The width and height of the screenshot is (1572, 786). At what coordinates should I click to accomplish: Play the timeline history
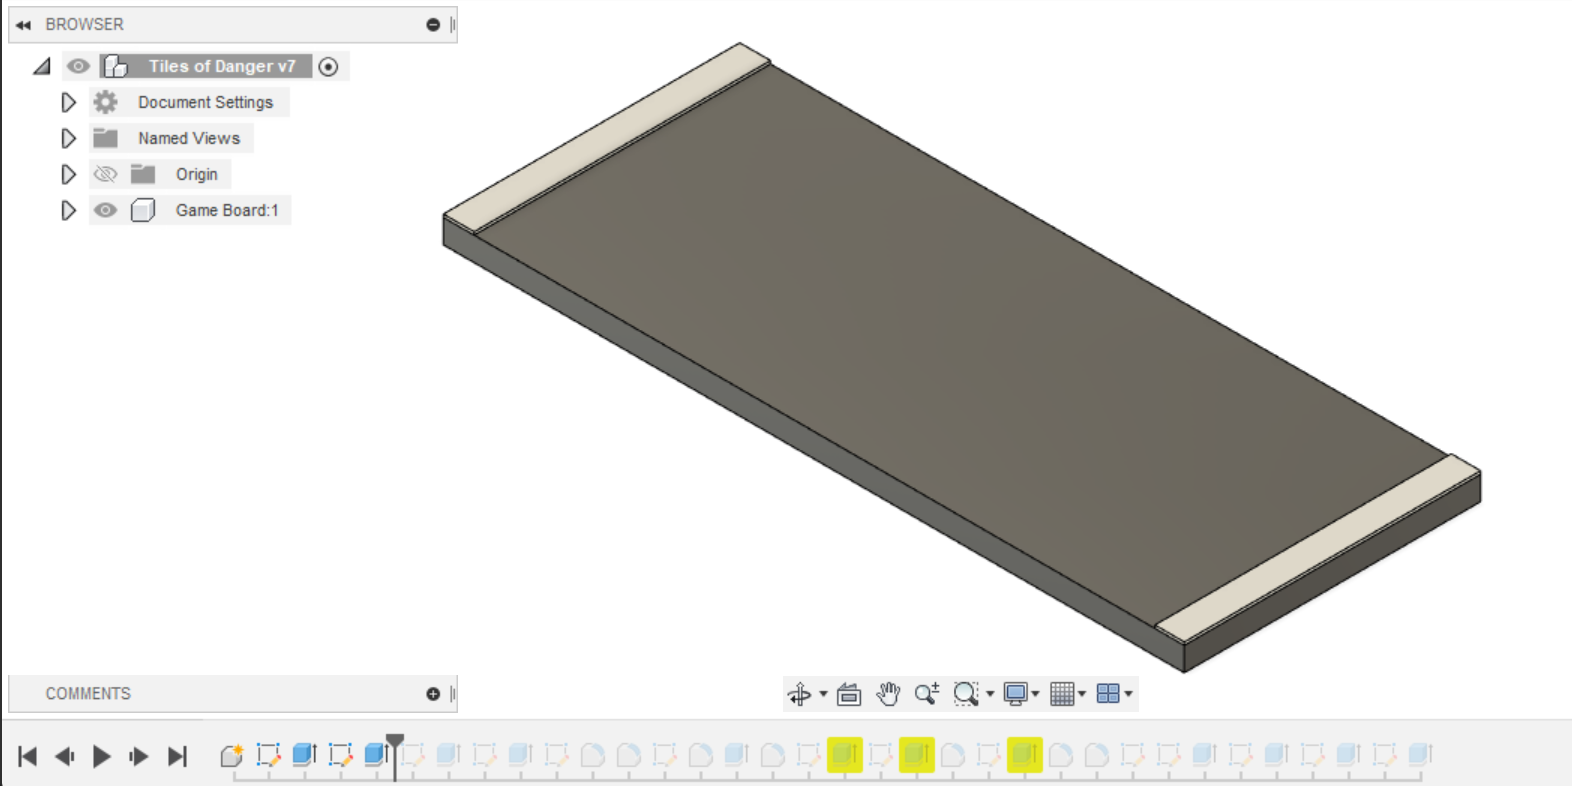coord(101,756)
